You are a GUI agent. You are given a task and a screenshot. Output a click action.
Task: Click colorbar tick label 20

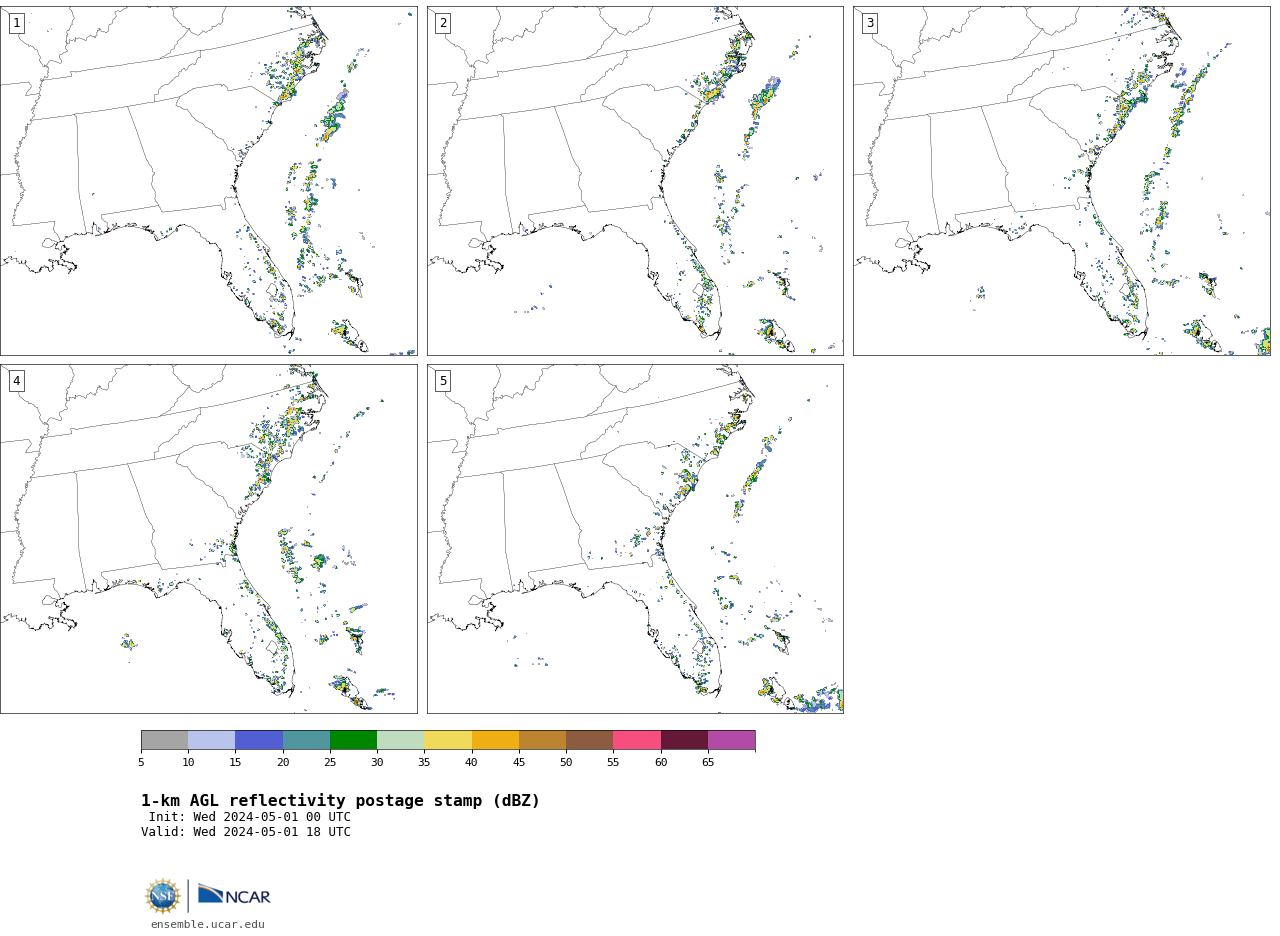pyautogui.click(x=283, y=763)
